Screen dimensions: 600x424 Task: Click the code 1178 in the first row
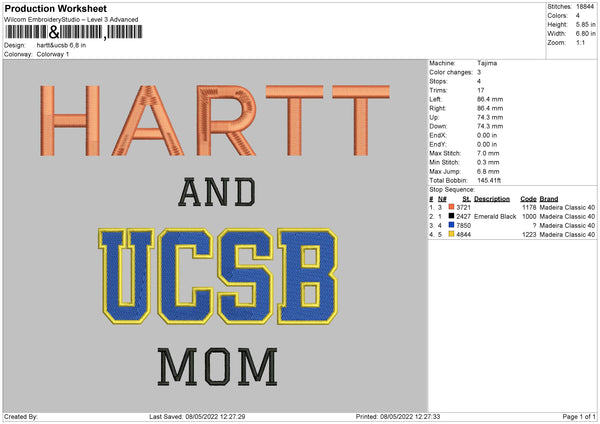pos(529,207)
